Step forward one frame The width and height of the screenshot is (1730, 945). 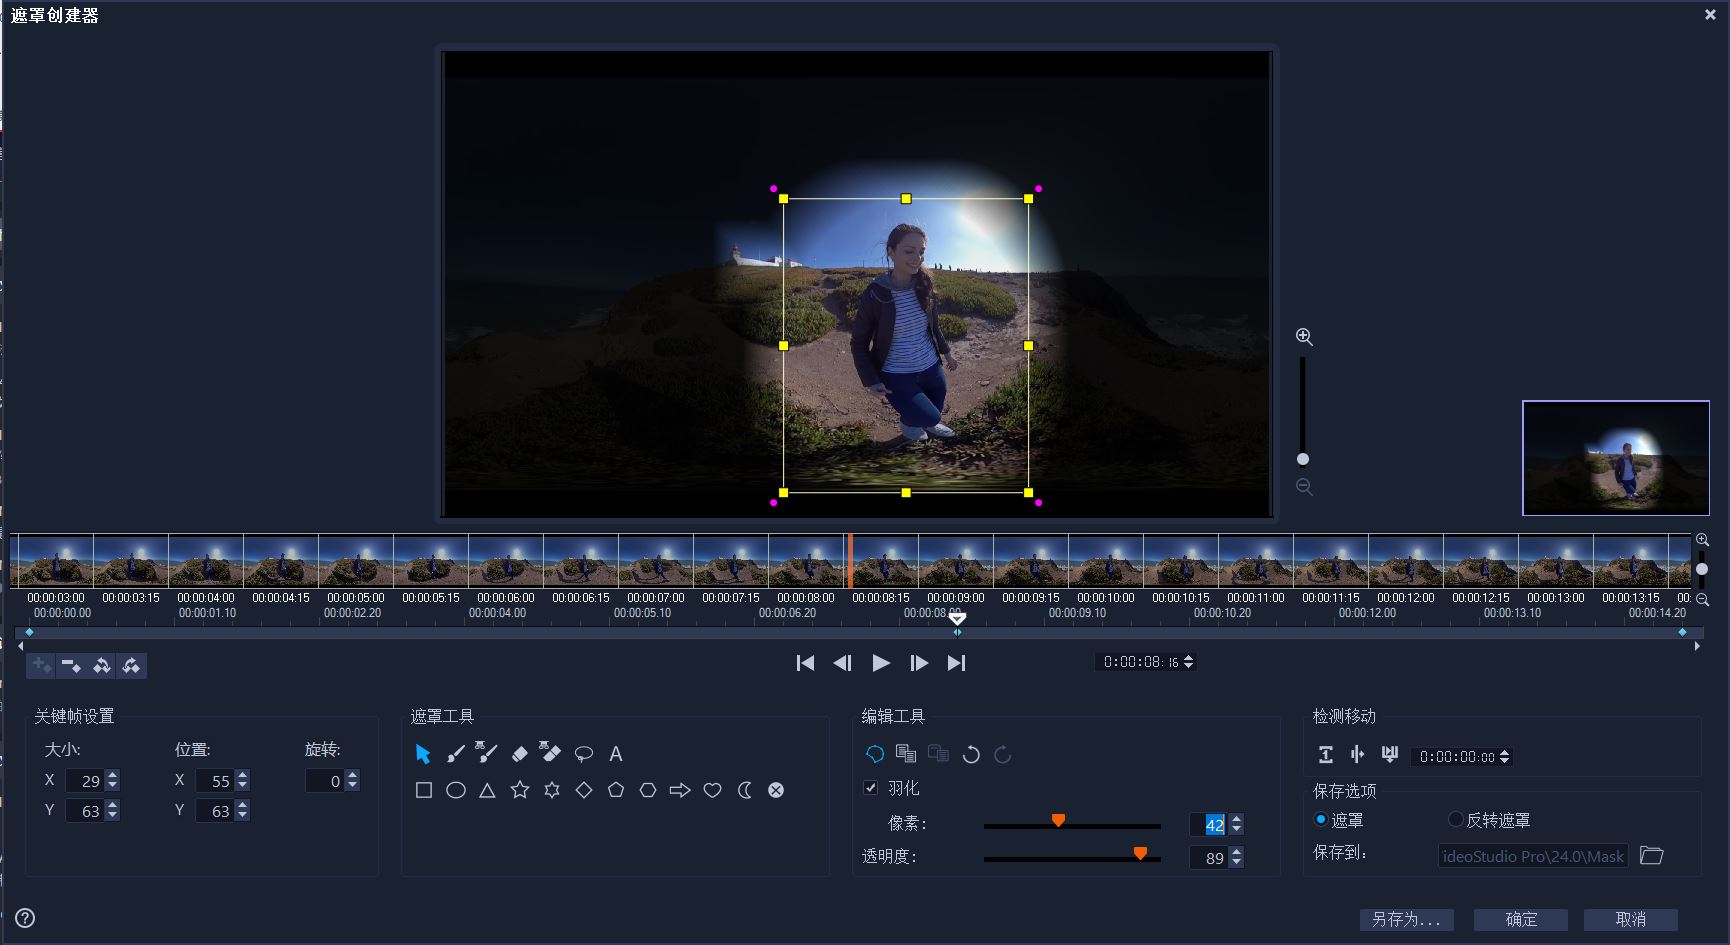(919, 663)
